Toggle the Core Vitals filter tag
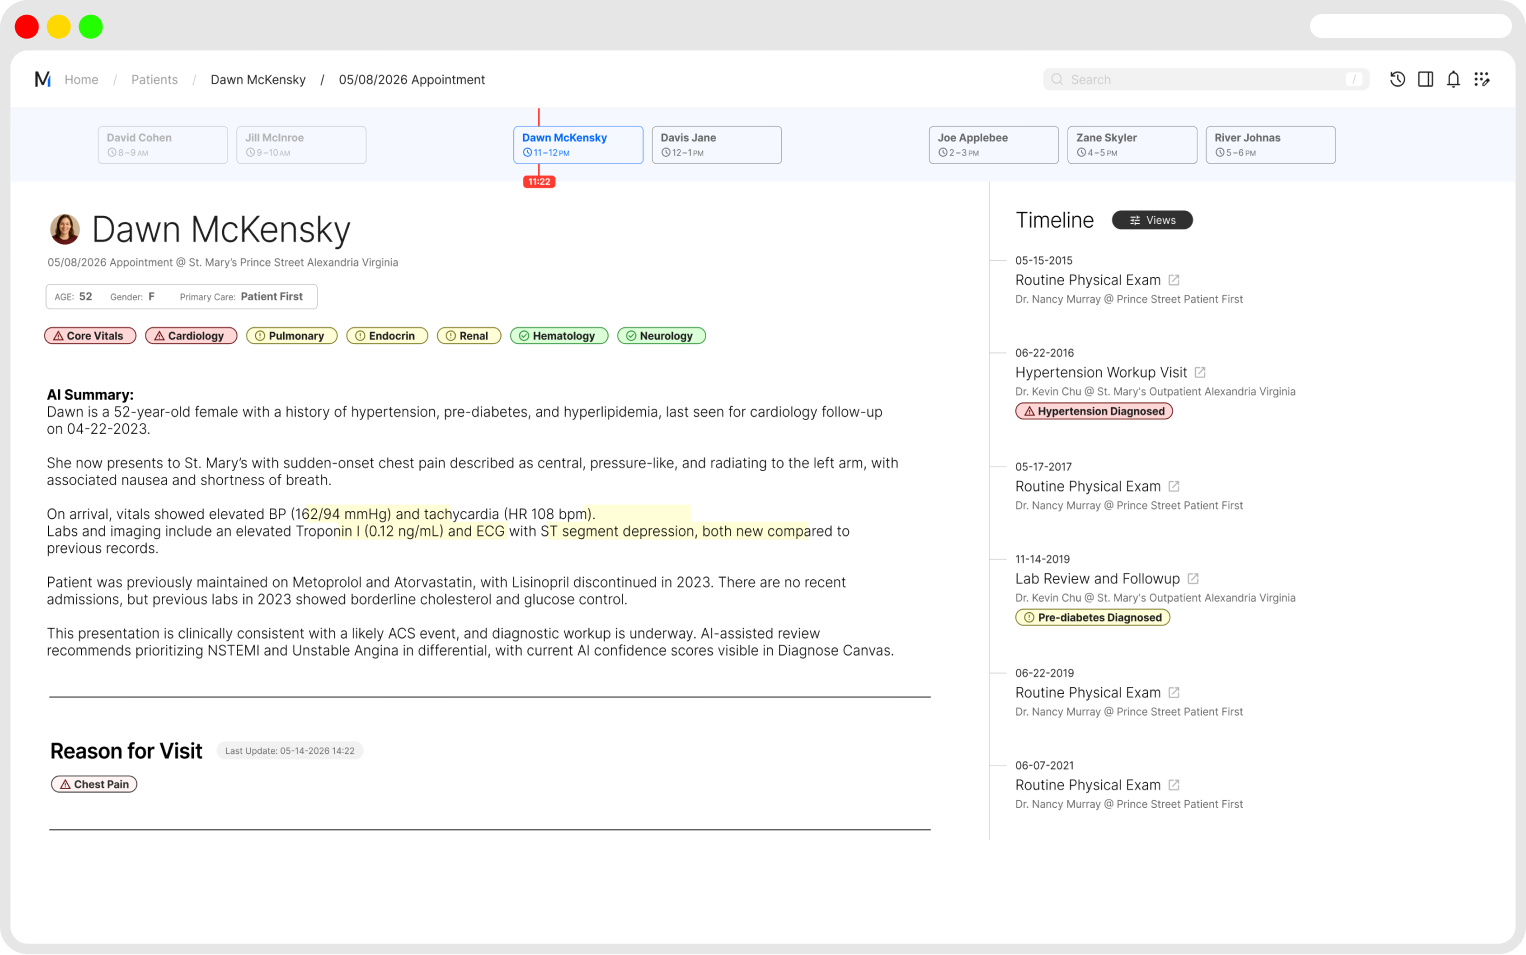Viewport: 1526px width, 955px height. pos(90,336)
